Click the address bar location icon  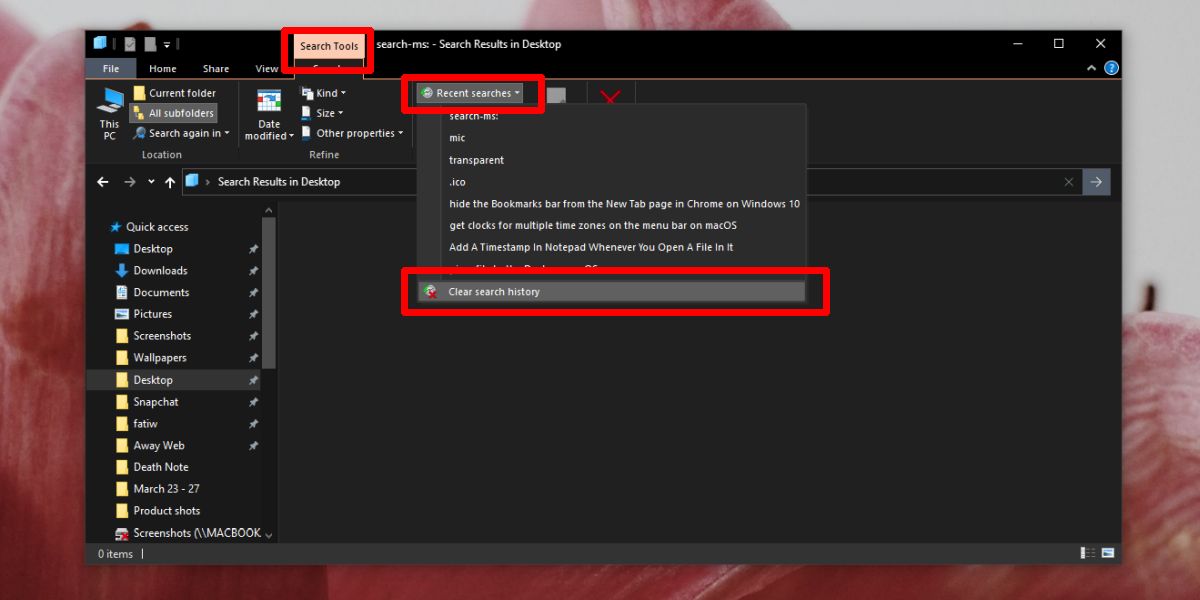click(x=192, y=181)
